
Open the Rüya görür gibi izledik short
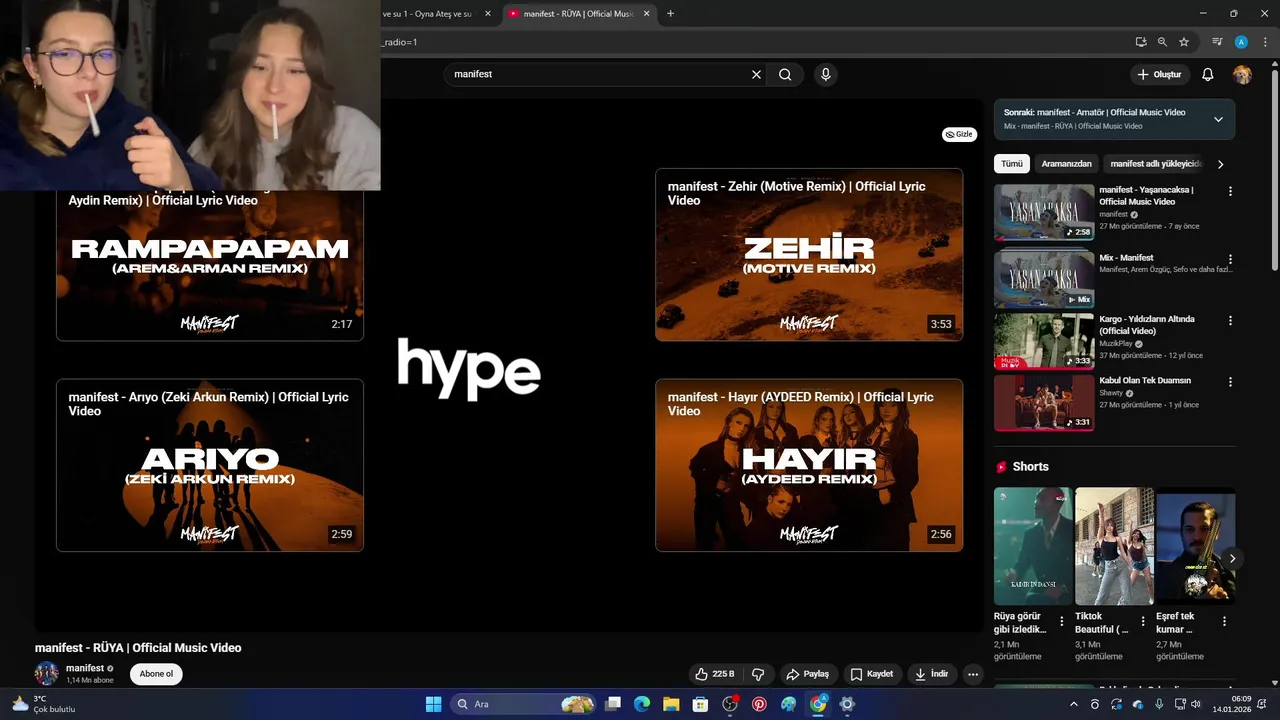pos(1033,546)
